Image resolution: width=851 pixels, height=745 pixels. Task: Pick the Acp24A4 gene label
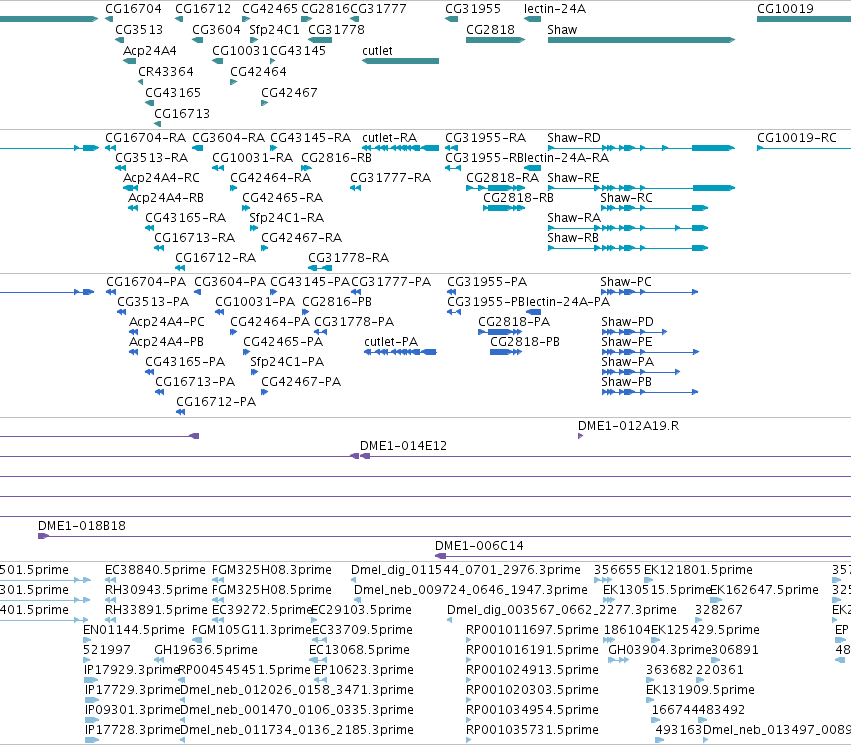pos(150,50)
